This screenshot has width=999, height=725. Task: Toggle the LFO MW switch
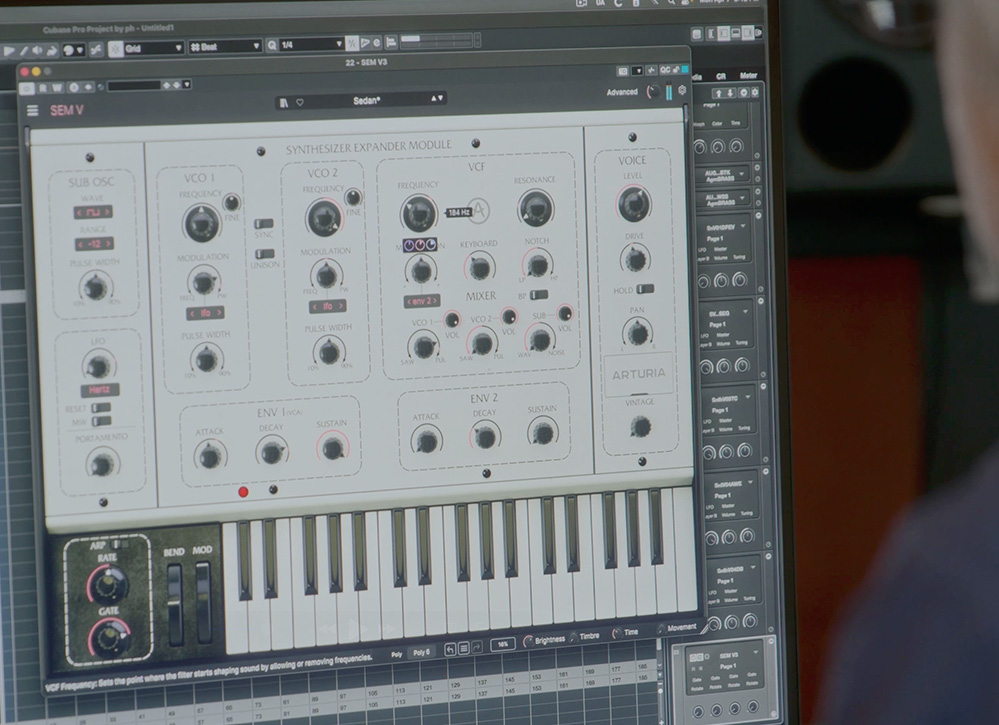pyautogui.click(x=101, y=421)
